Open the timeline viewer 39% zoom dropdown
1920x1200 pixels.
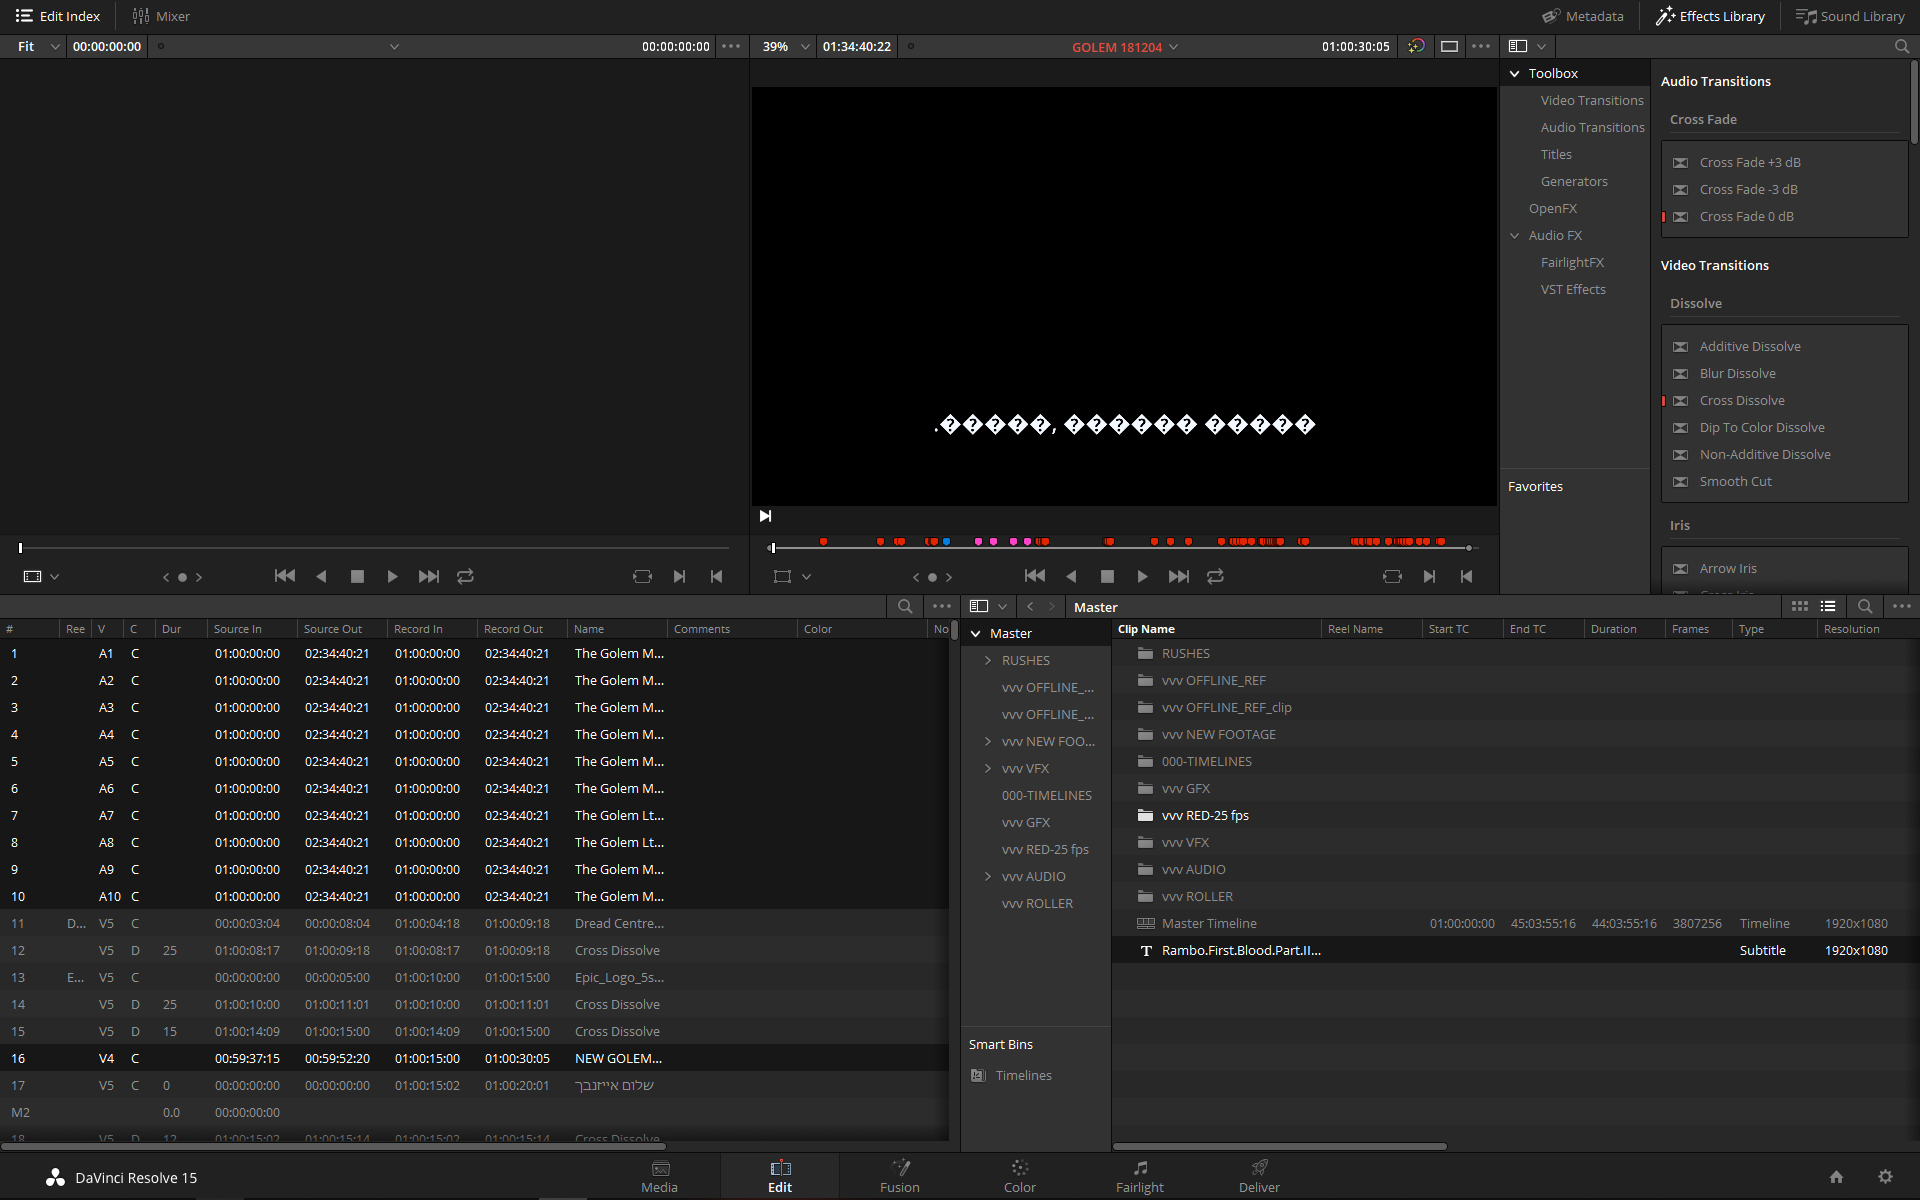[x=786, y=46]
